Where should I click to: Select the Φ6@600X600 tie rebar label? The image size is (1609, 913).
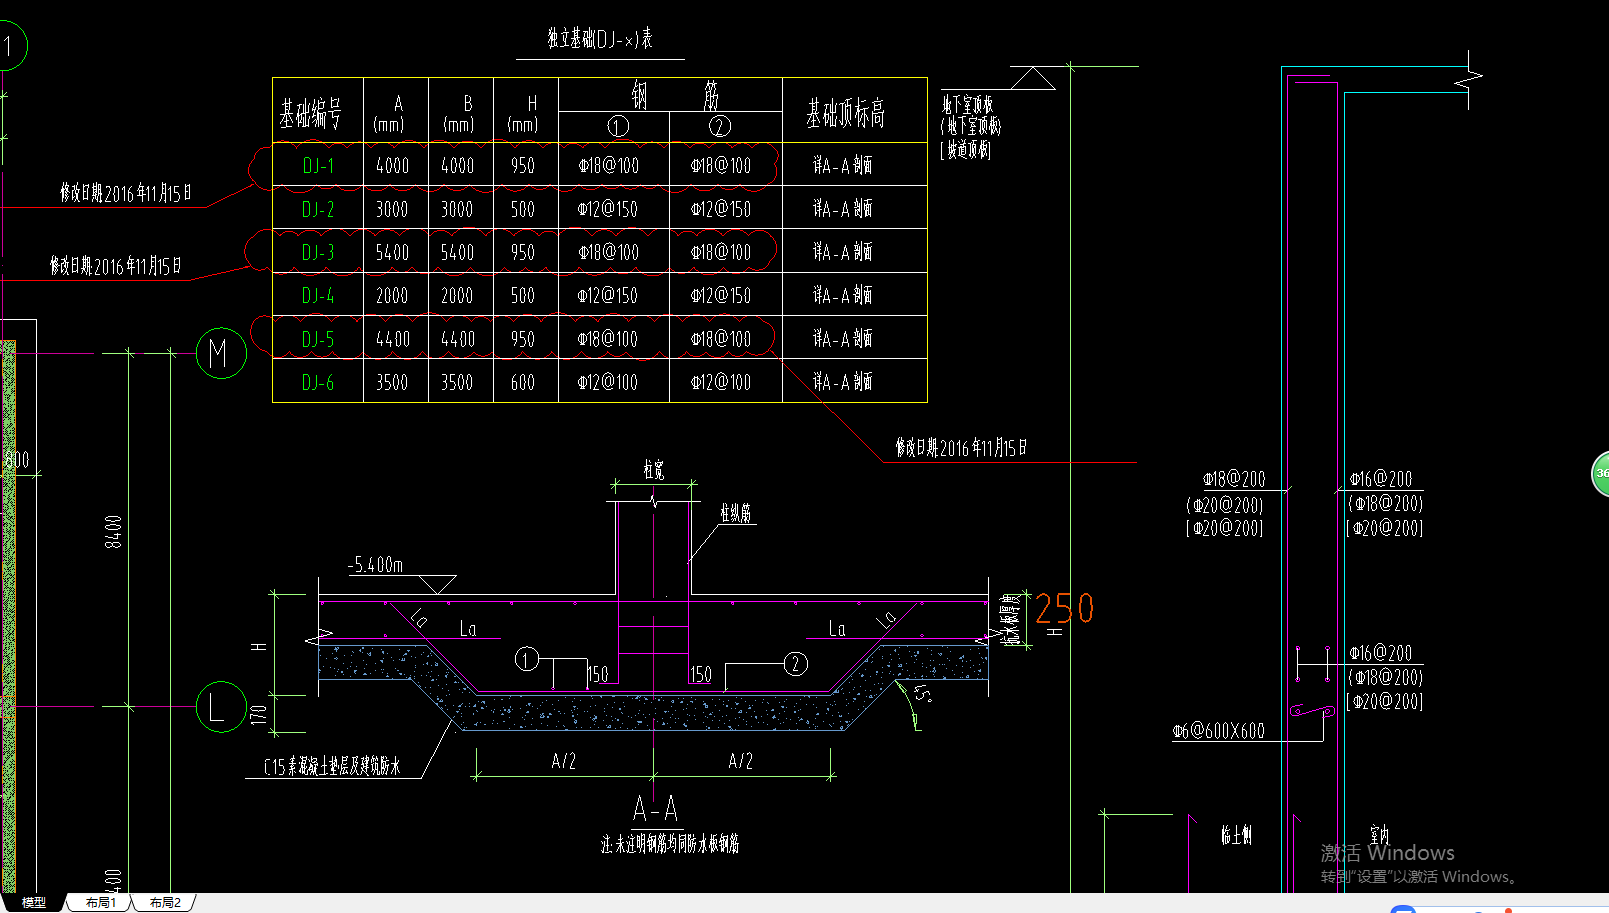coord(1219,731)
